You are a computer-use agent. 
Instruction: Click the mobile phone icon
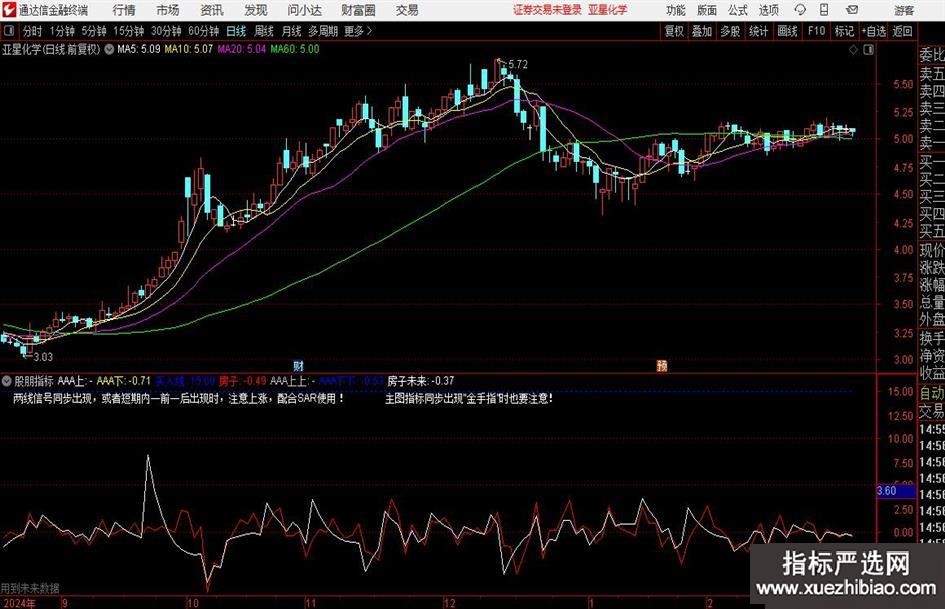(x=824, y=10)
